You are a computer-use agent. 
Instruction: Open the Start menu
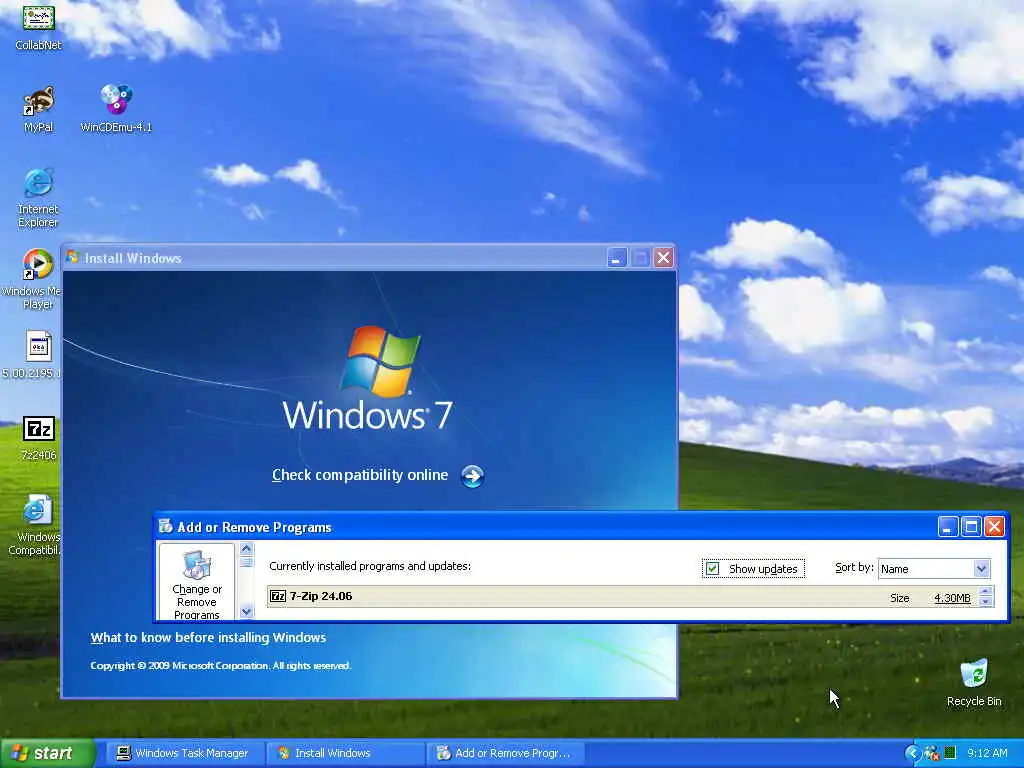[47, 753]
